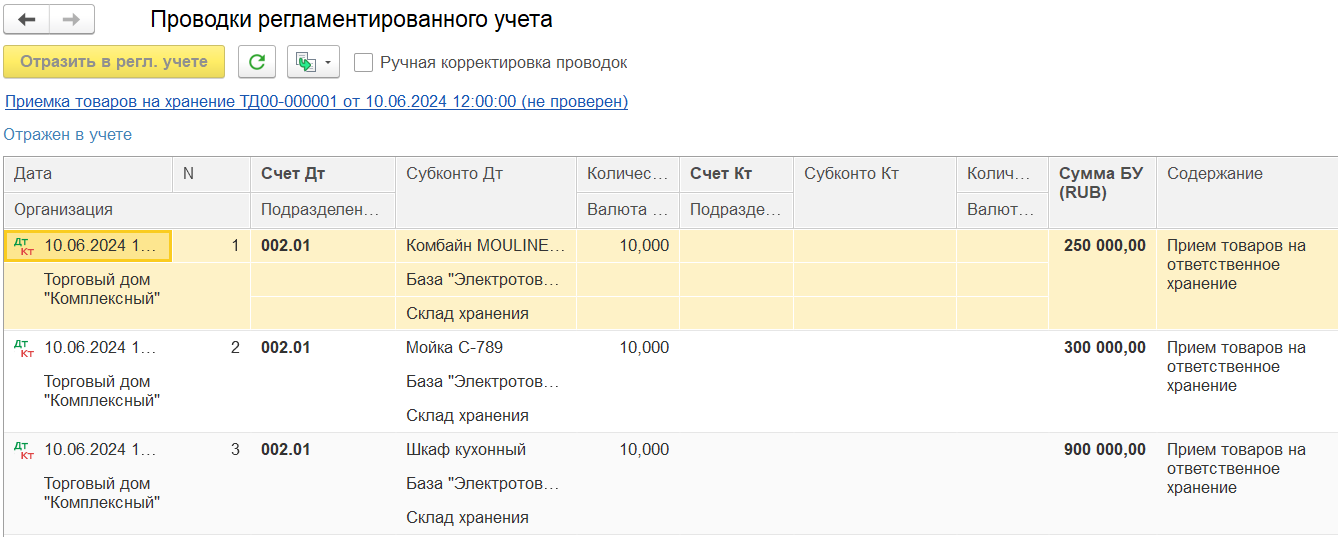1338x537 pixels.
Task: Open dropdown arrow next to the documents icon
Action: [328, 62]
